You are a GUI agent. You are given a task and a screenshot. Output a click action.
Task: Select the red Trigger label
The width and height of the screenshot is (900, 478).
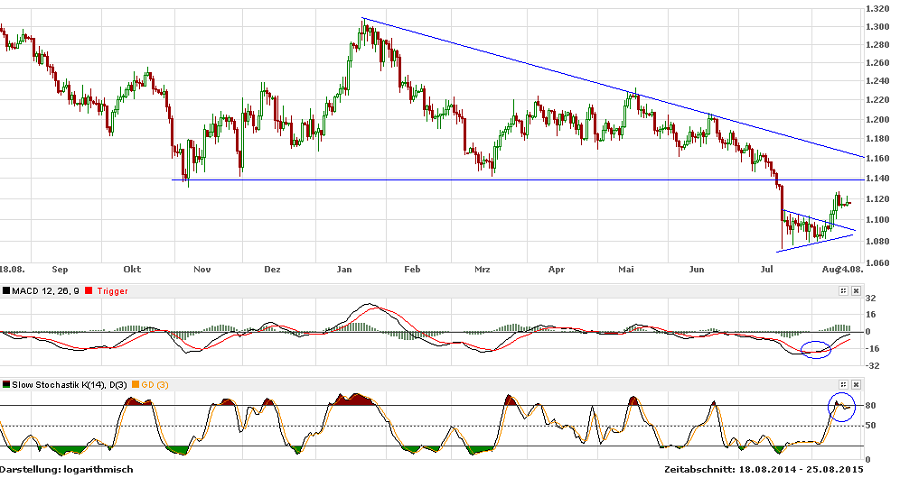115,291
